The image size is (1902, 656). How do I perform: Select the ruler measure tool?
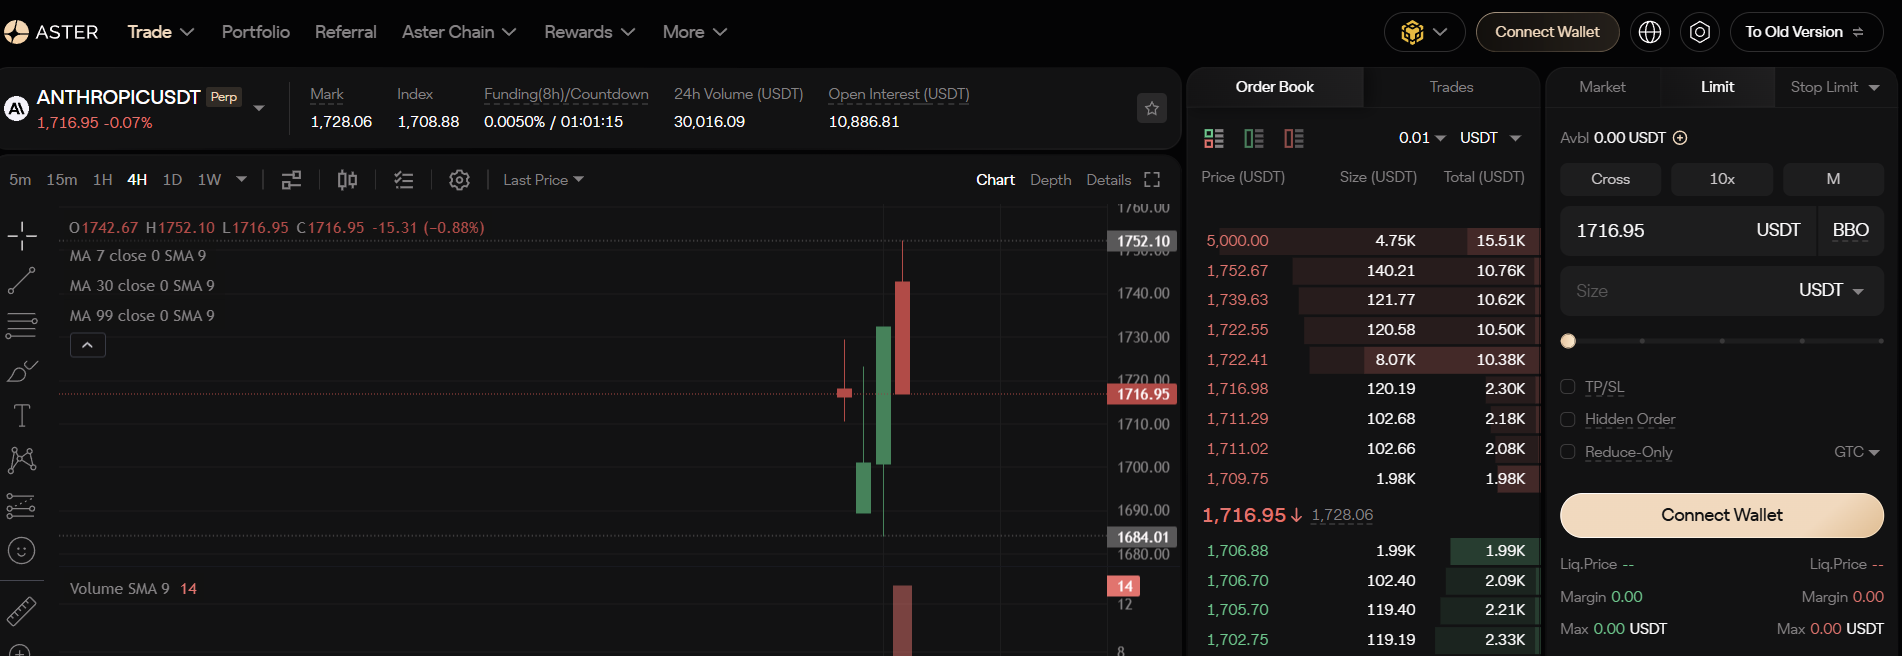pyautogui.click(x=22, y=610)
